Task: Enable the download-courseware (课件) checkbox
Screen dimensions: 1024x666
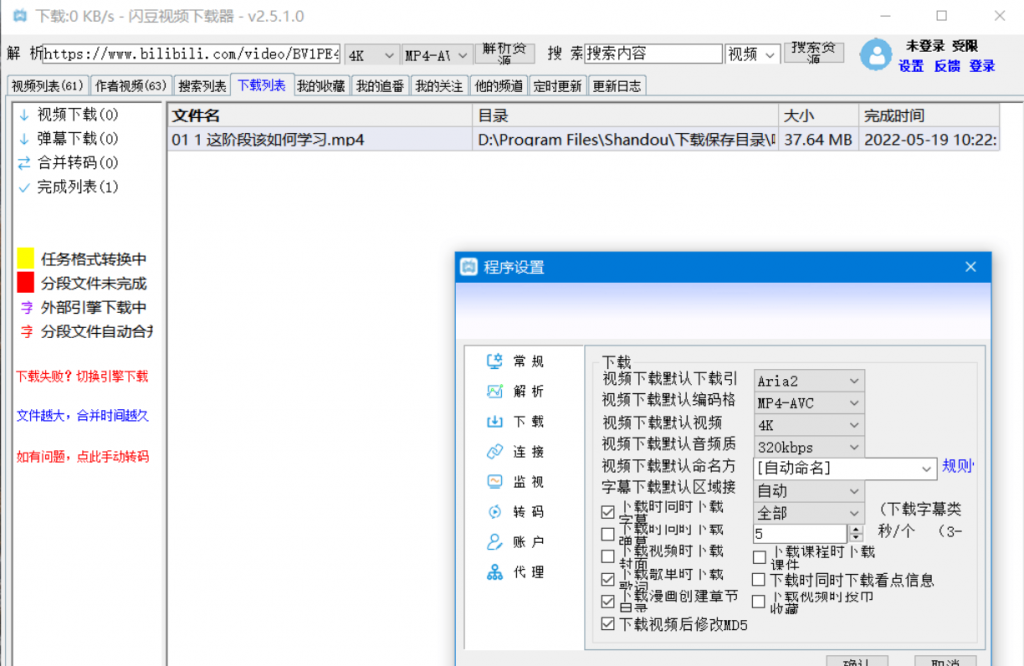Action: tap(759, 557)
